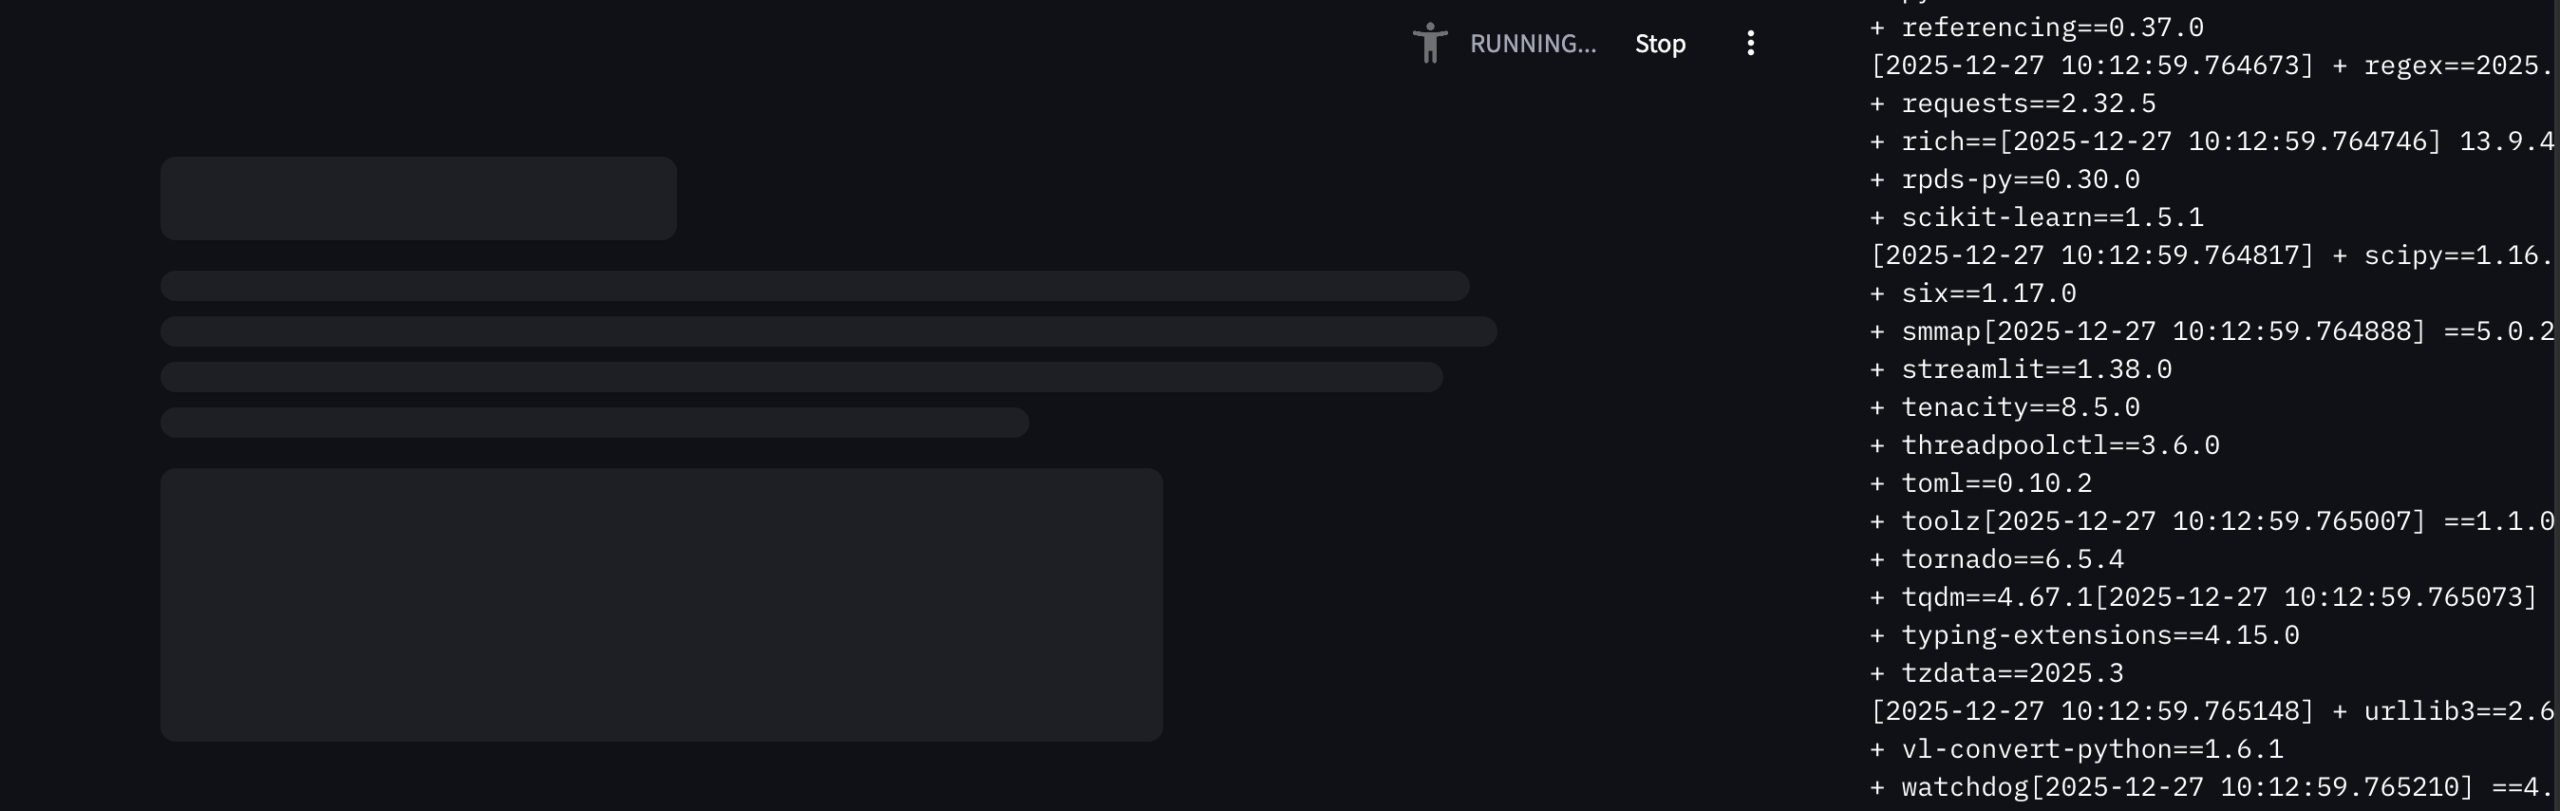Click the large loading placeholder box
Screen dimensions: 2560x811
click(661, 604)
